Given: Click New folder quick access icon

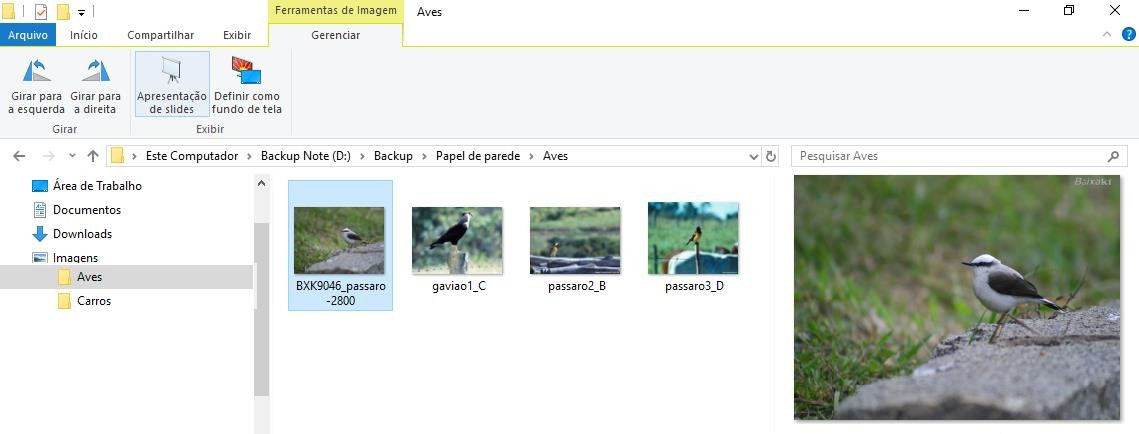Looking at the screenshot, I should click(63, 12).
